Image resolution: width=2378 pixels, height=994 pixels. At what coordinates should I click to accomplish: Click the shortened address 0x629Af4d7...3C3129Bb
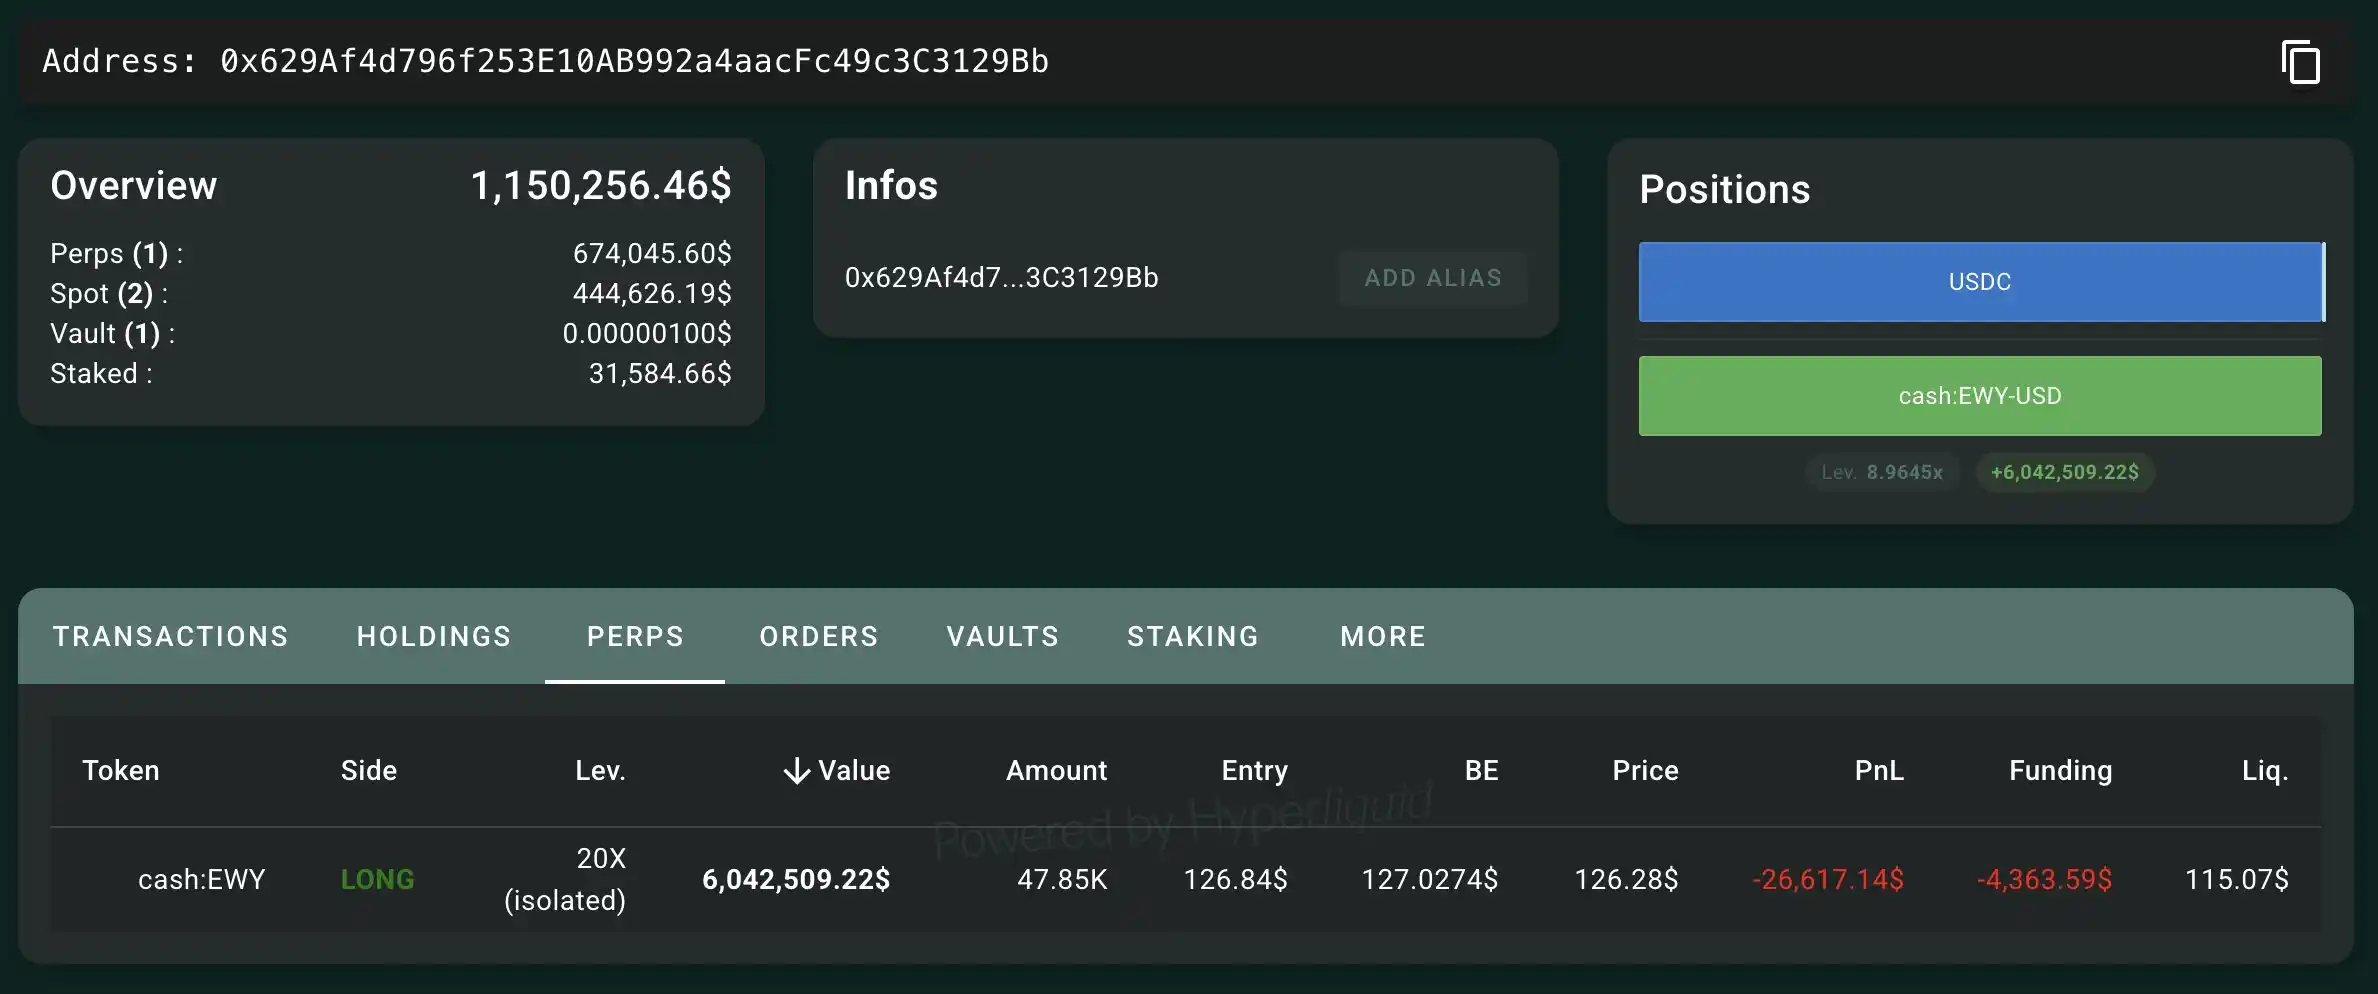(1001, 278)
